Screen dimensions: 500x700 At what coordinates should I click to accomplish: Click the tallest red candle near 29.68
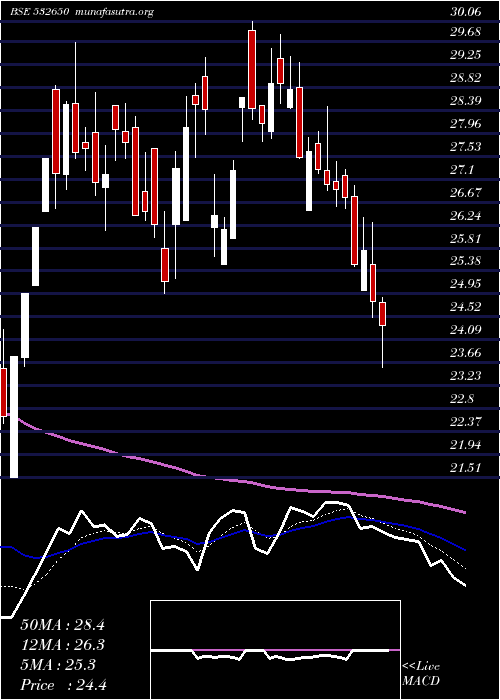coord(252,69)
